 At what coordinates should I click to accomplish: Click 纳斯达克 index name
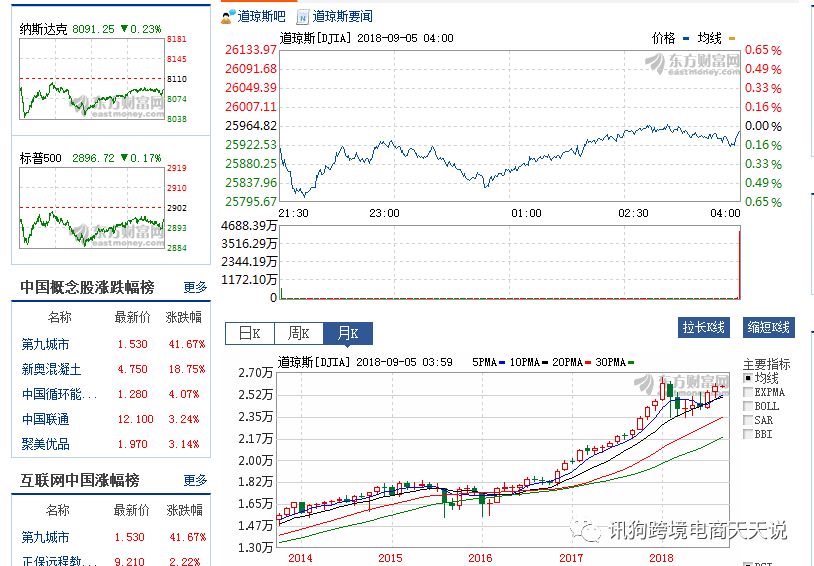tap(44, 29)
